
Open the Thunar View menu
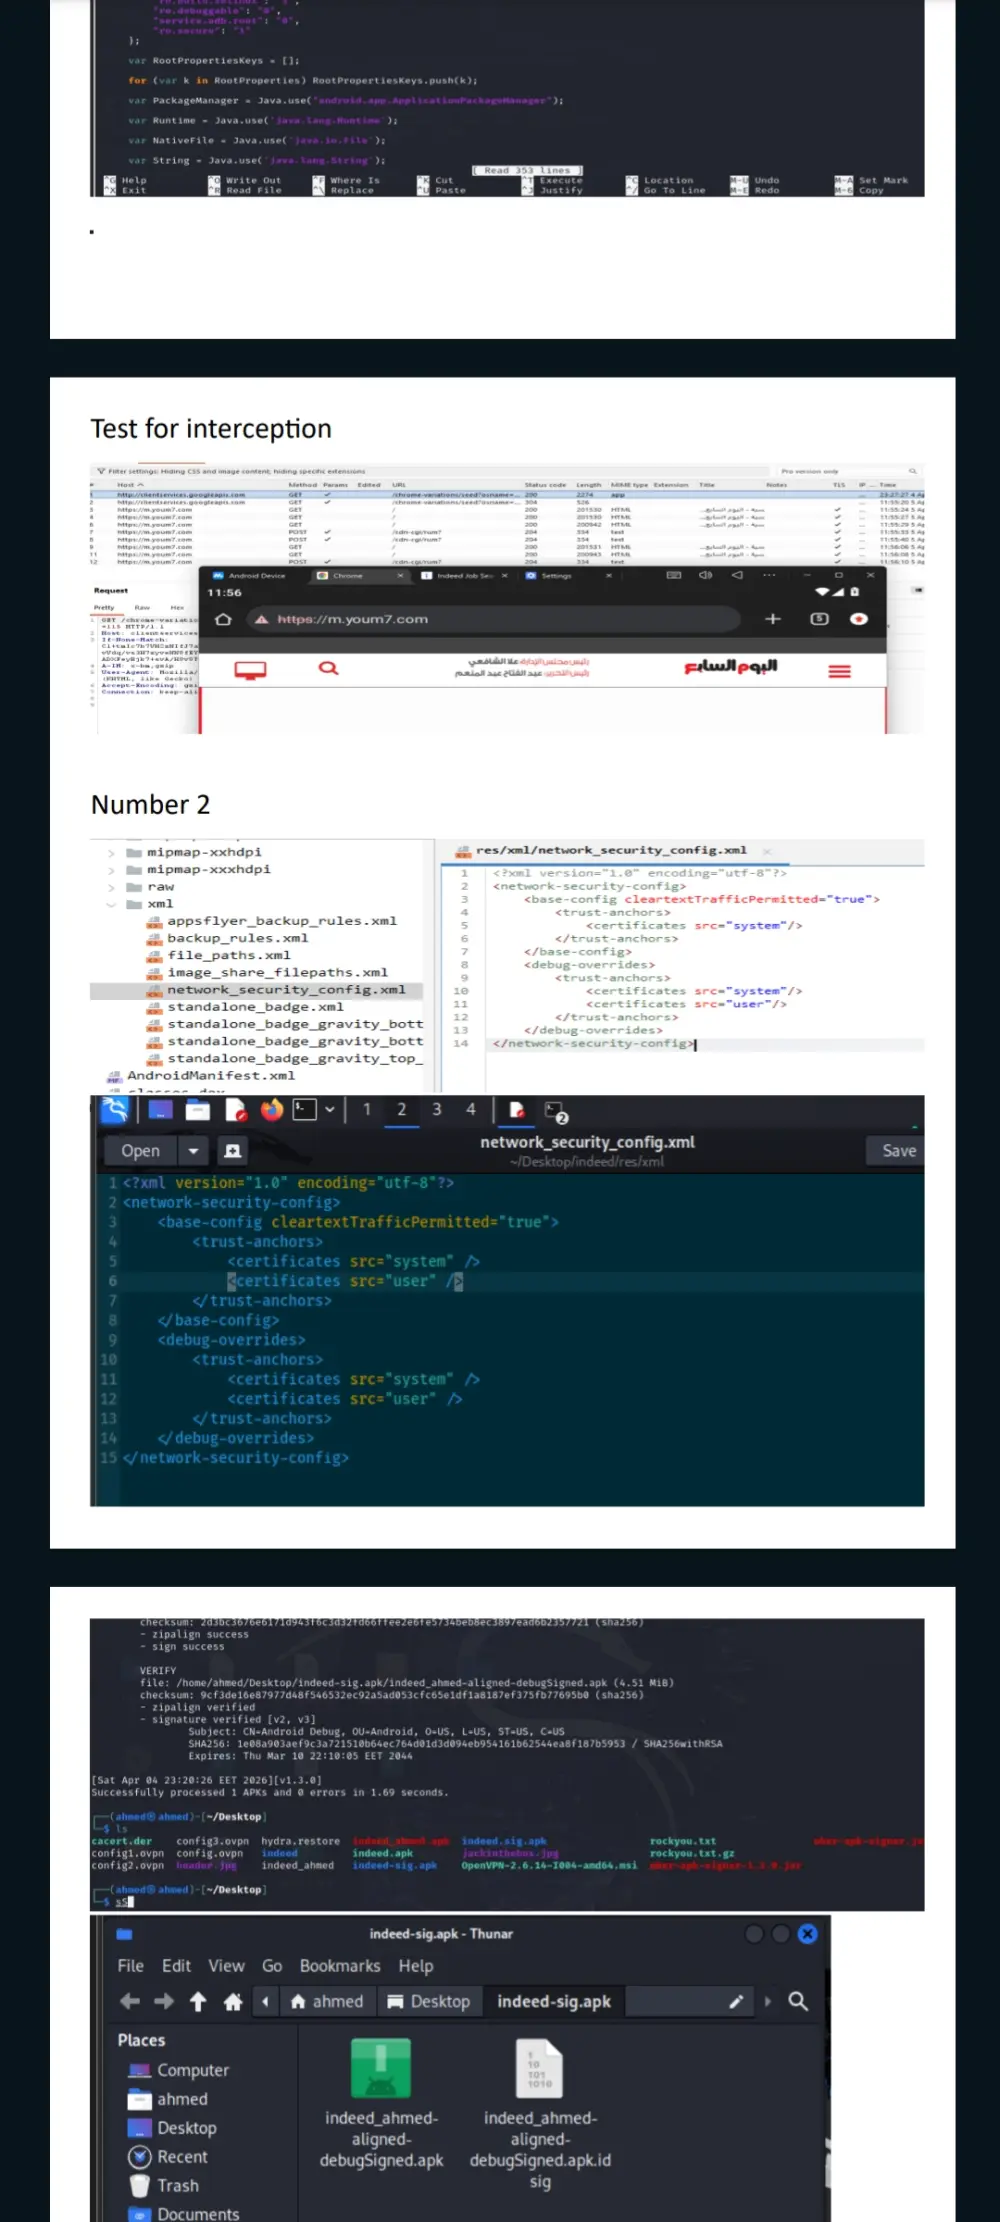[x=226, y=1965]
